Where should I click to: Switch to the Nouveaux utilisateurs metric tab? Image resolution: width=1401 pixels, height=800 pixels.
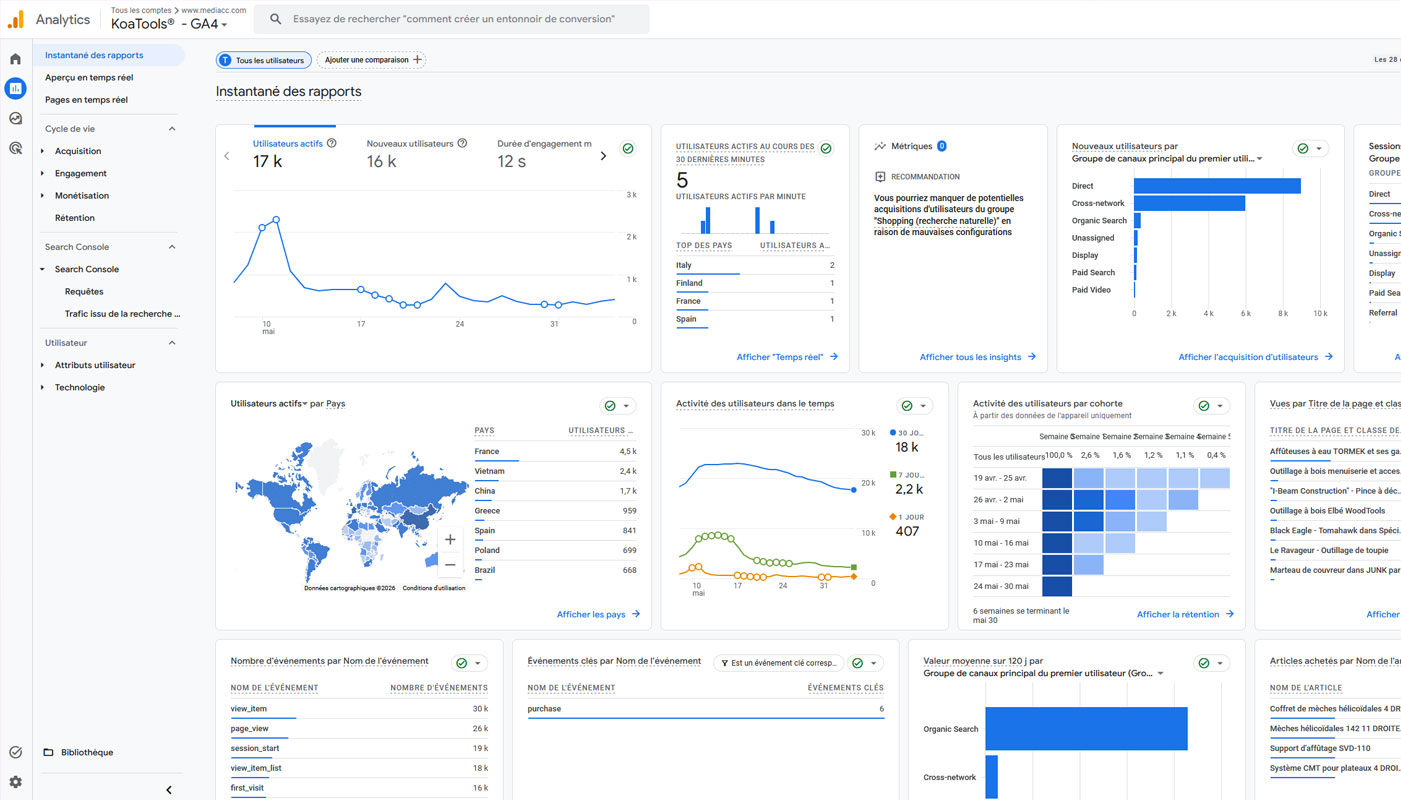[417, 153]
